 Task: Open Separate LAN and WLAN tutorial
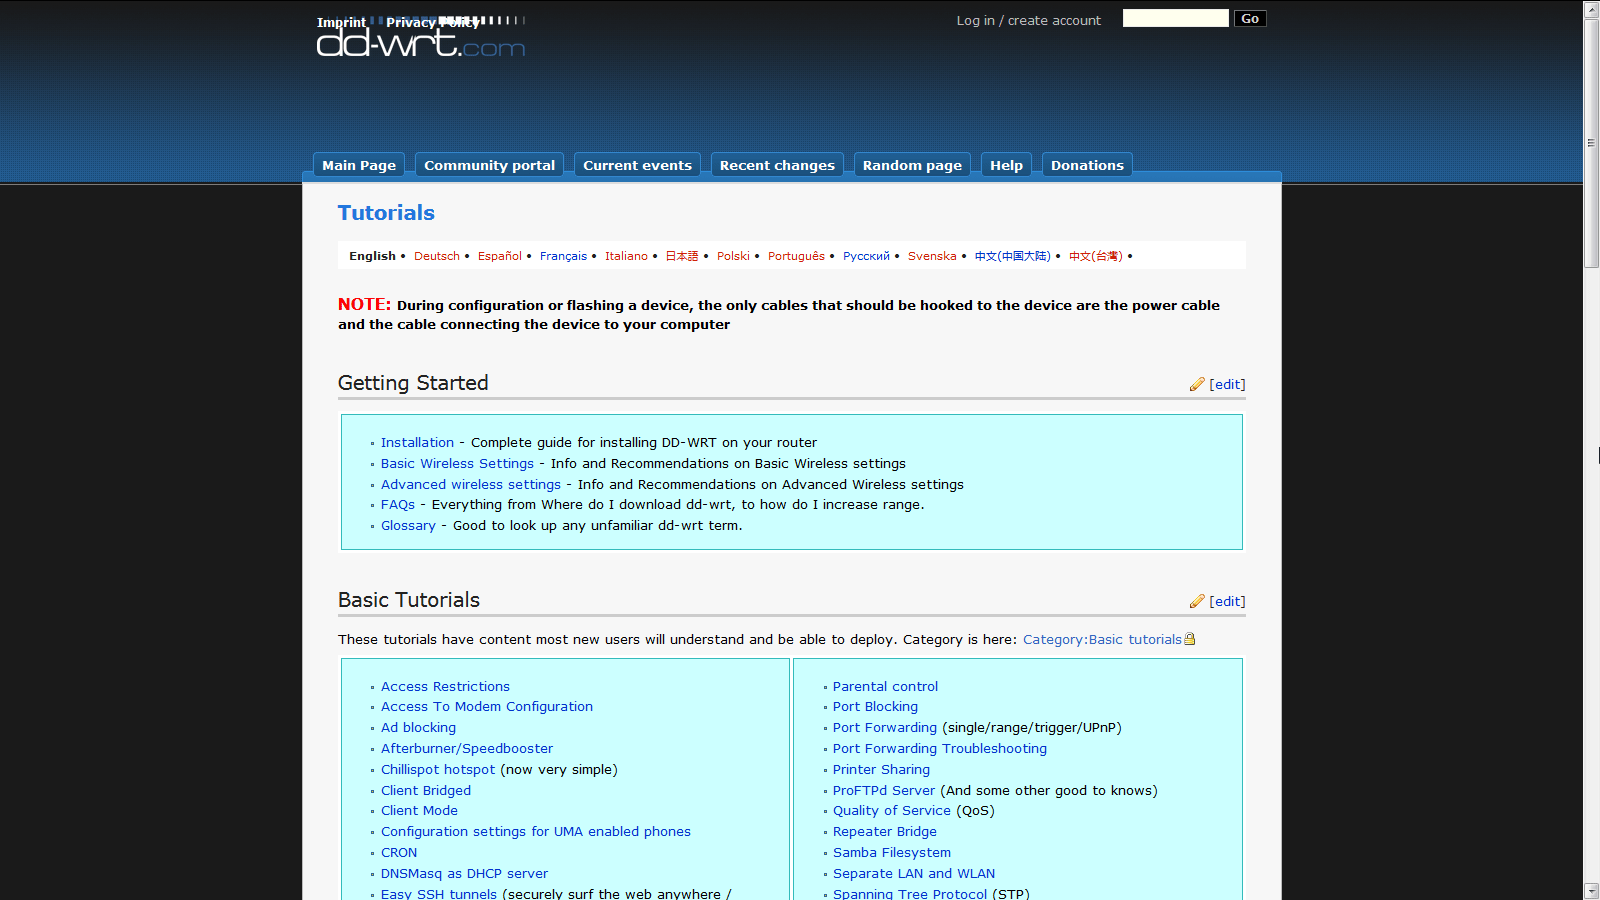click(x=914, y=873)
